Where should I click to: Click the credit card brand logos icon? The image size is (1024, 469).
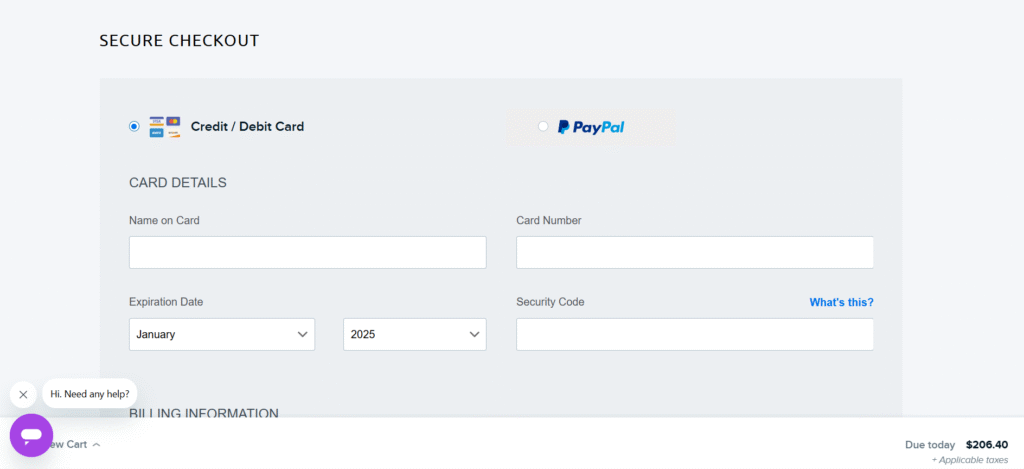165,127
